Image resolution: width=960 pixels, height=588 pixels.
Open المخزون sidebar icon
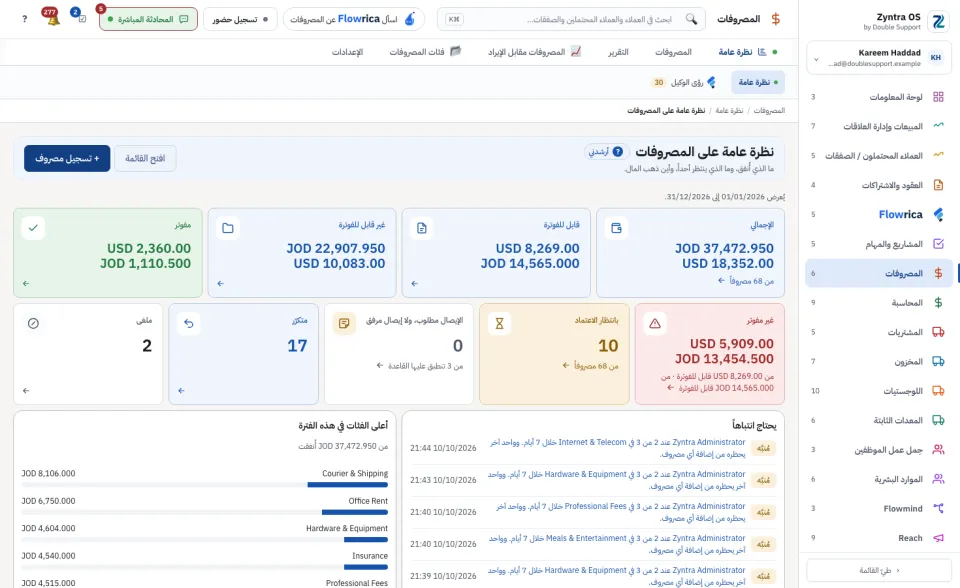pos(938,361)
